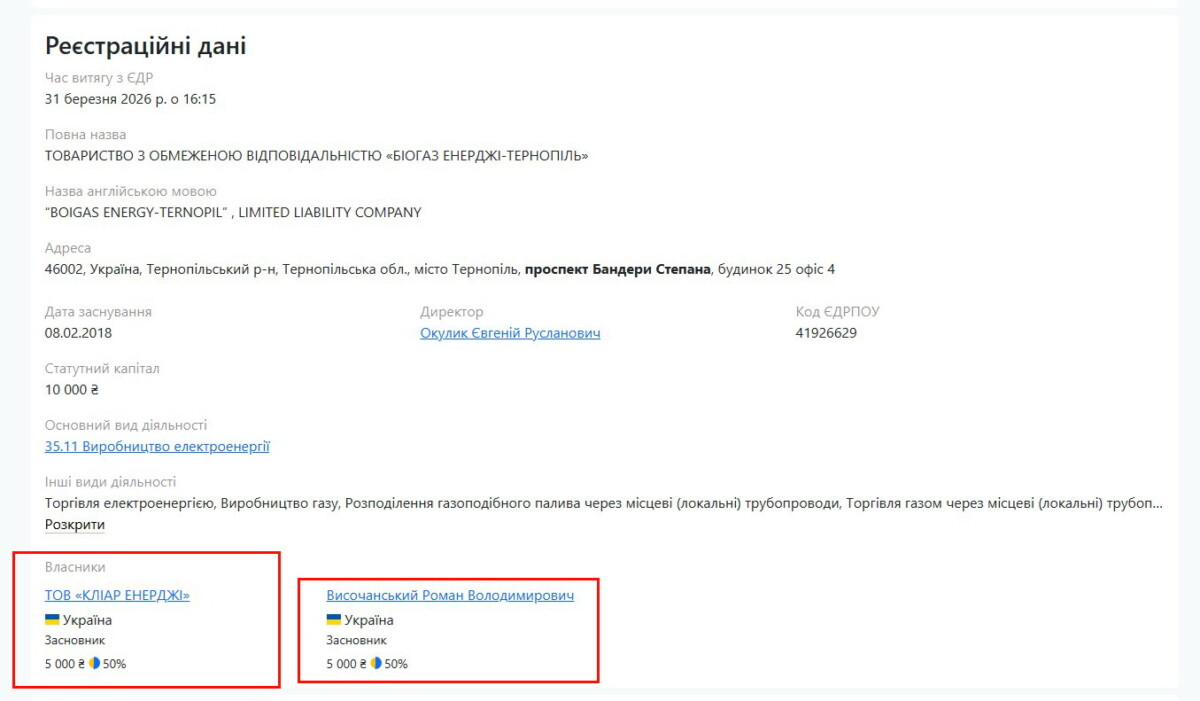Click the 50% pie icon for Височанський

tap(376, 663)
